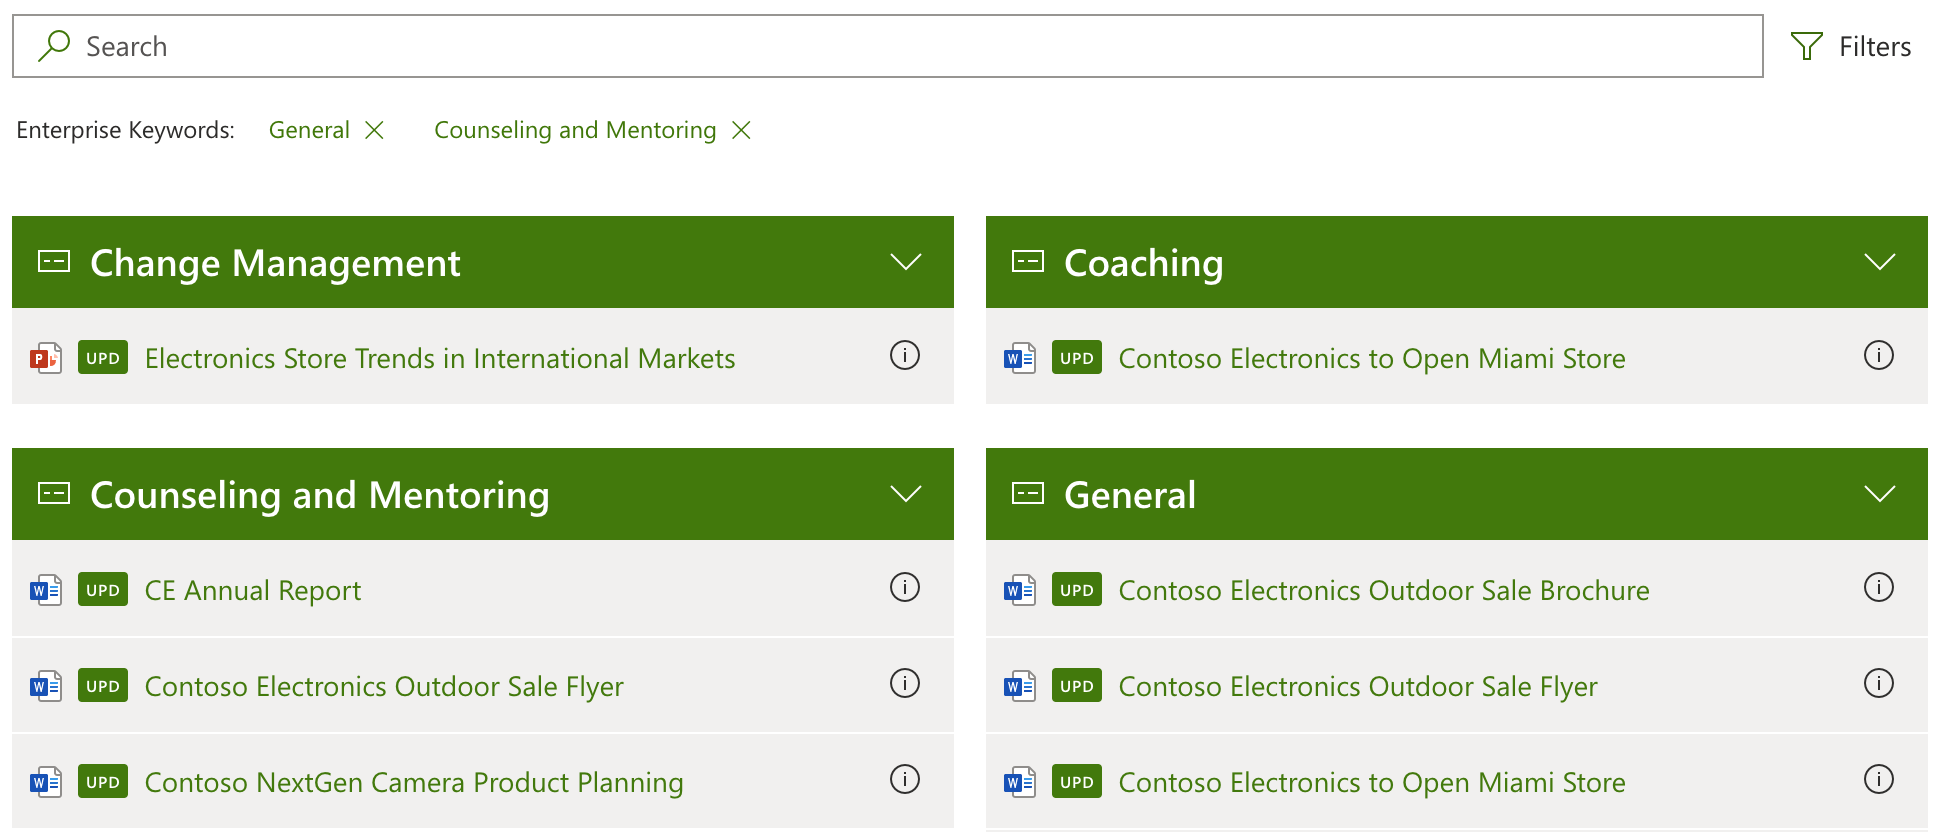Screen dimensions: 1940x832
Task: Click Word icon of NextGen Camera Product Planning
Action: point(46,782)
